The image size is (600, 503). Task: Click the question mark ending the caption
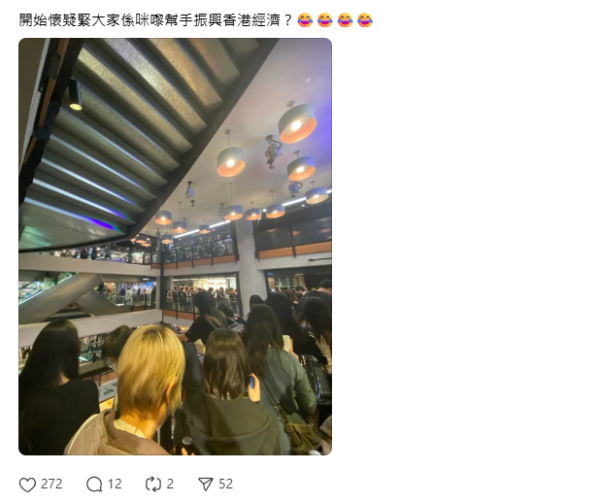pyautogui.click(x=289, y=20)
